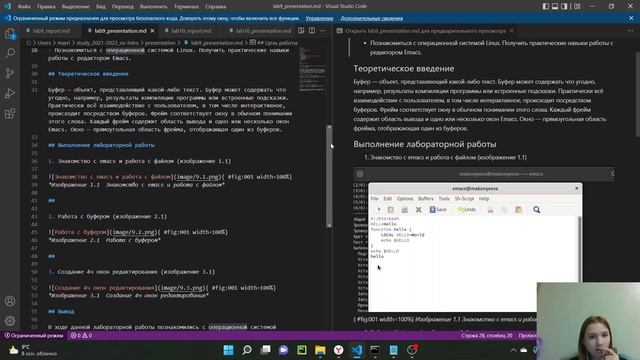This screenshot has height=360, width=640.
Task: Open the Выделение menu
Action: pyautogui.click(x=76, y=7)
